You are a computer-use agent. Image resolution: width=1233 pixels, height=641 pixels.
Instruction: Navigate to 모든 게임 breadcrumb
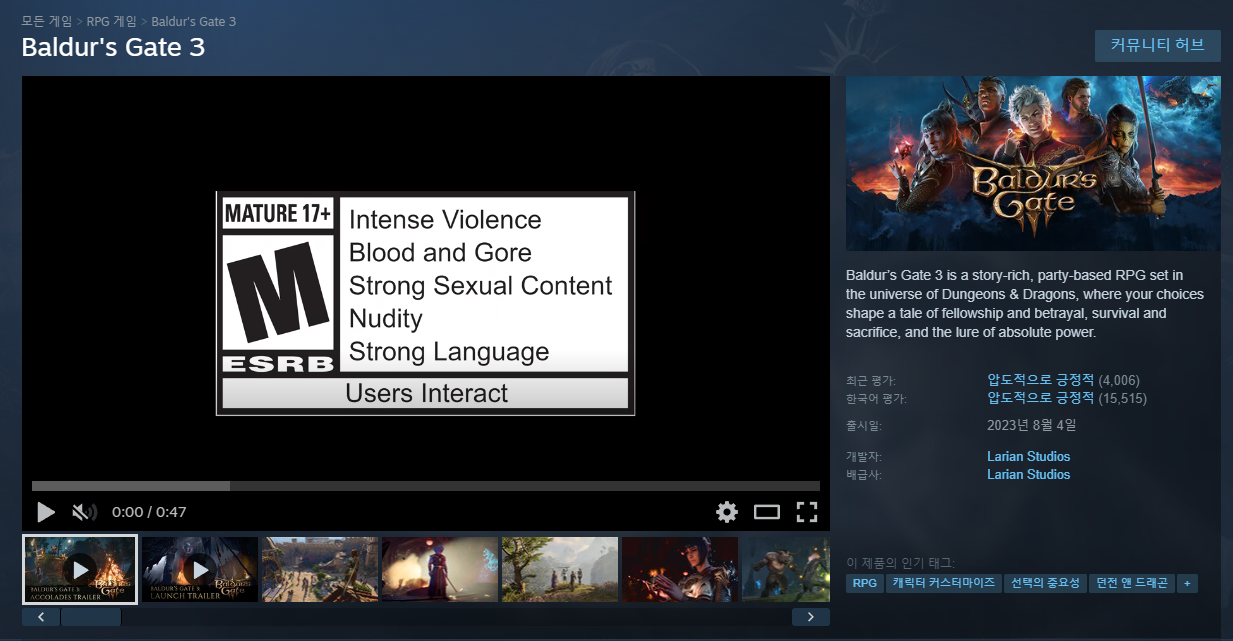click(x=48, y=21)
